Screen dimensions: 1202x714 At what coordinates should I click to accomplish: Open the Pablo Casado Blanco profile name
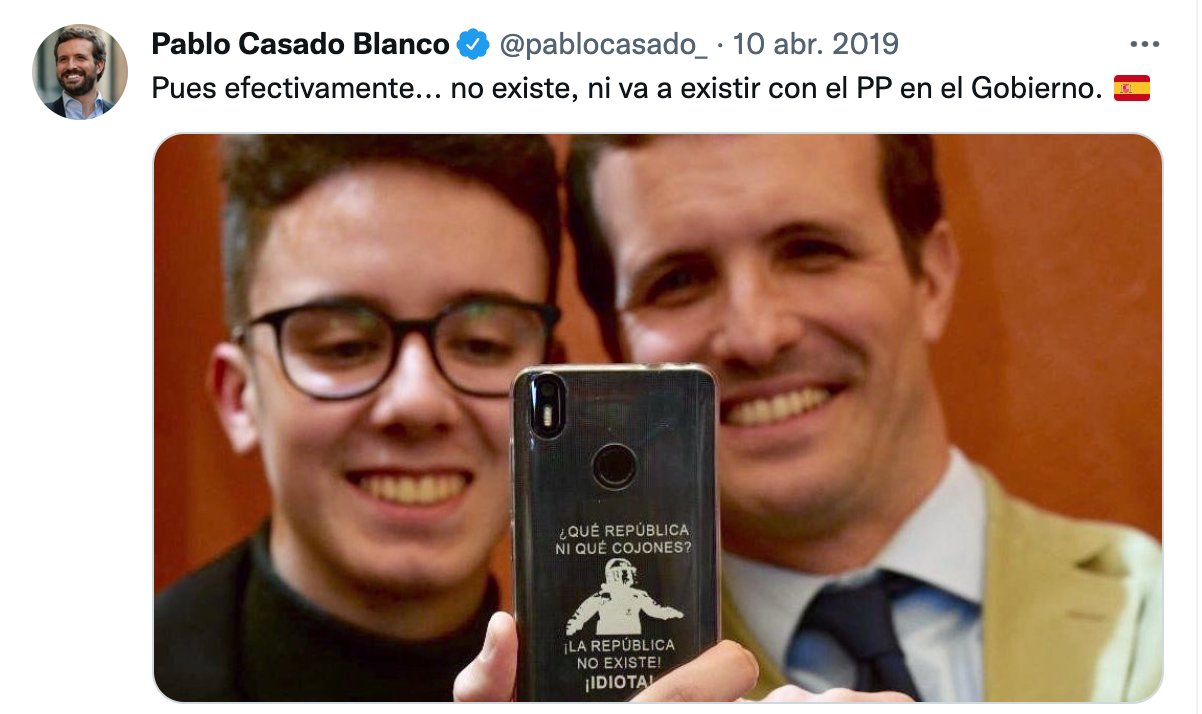(301, 45)
